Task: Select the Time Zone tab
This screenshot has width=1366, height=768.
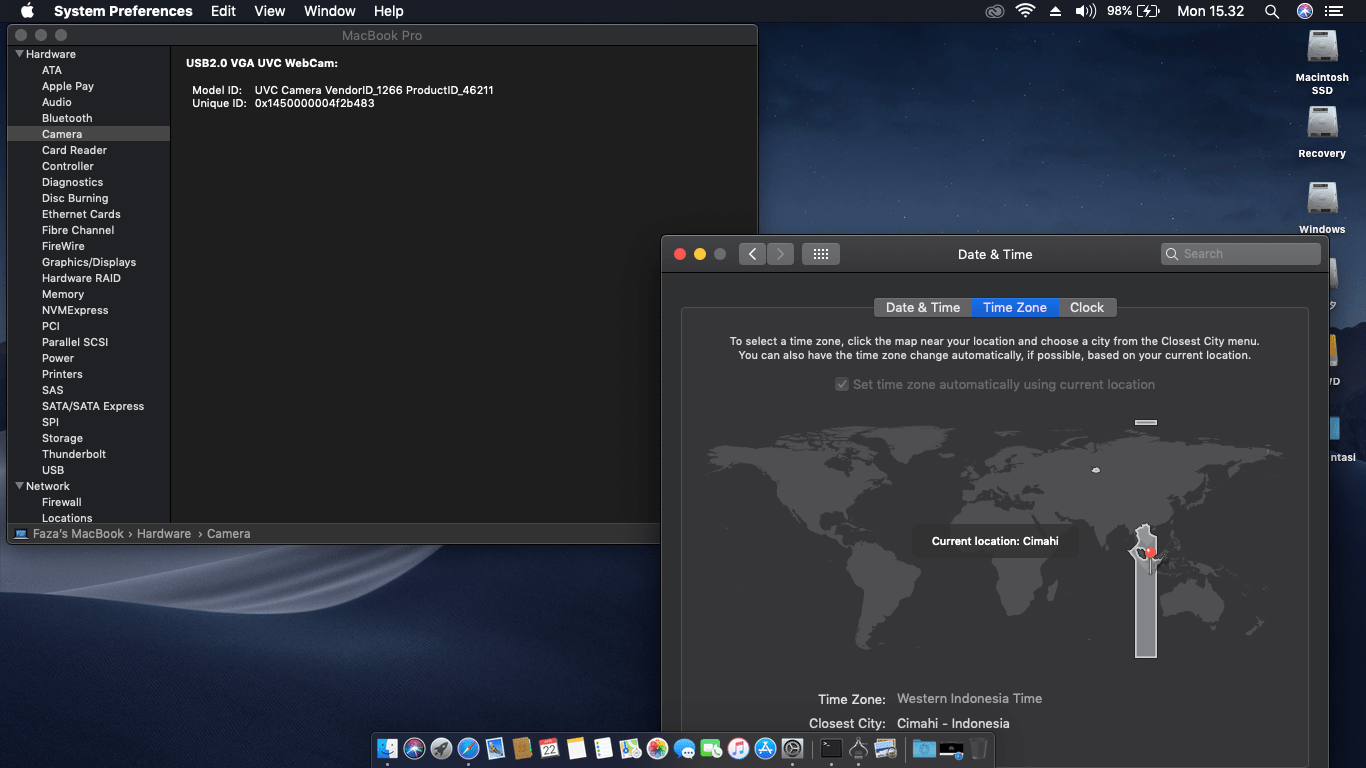Action: 1015,308
